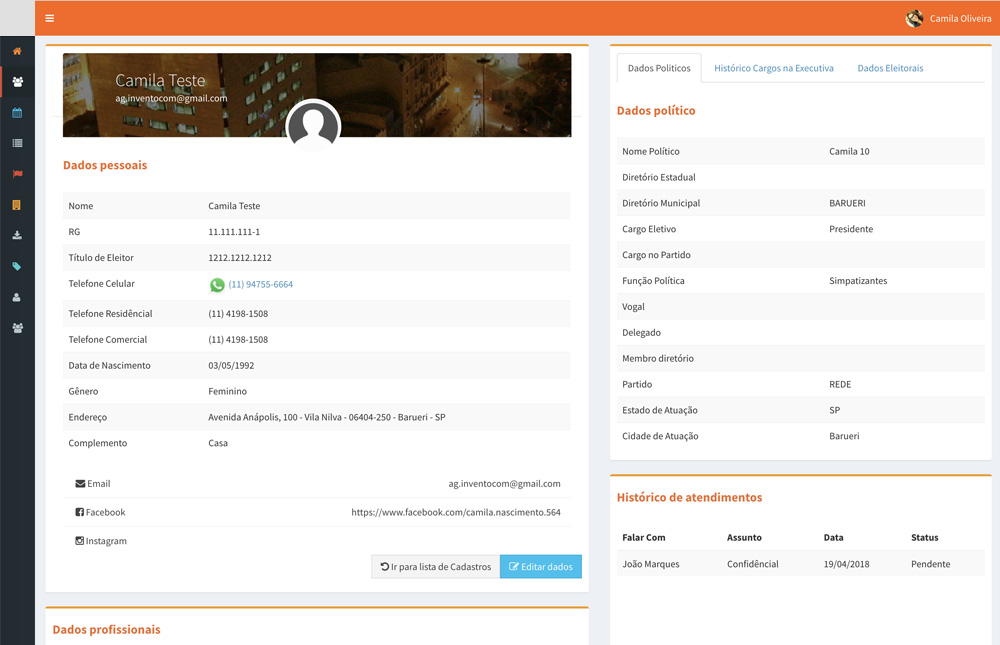Click the Cidade de Atuação value Barueri
1000x645 pixels.
[x=844, y=436]
